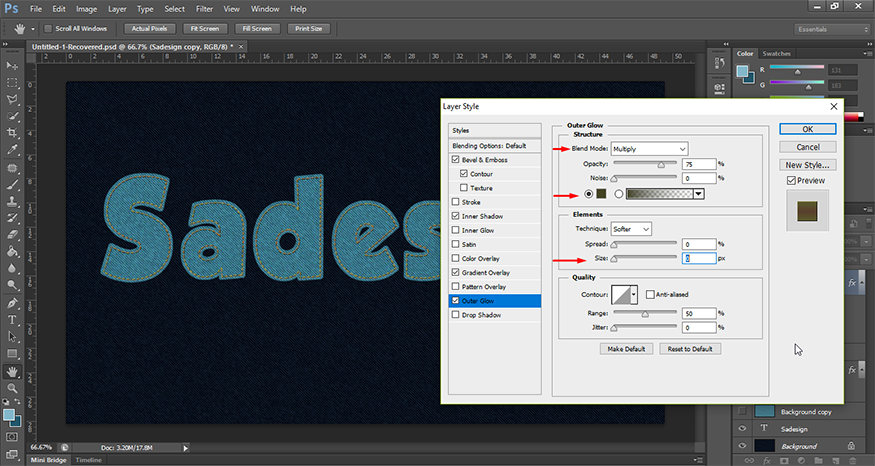Expand the status bar info arrow
This screenshot has width=875, height=466.
point(186,448)
